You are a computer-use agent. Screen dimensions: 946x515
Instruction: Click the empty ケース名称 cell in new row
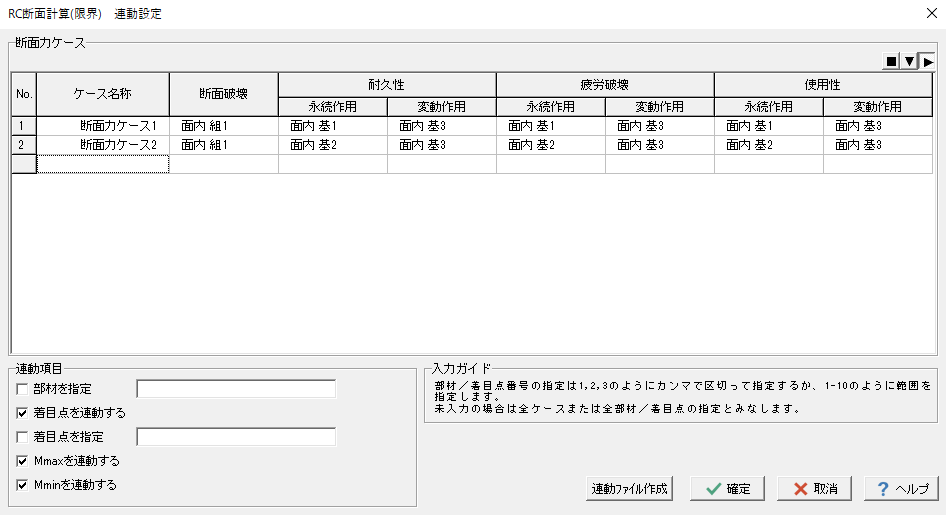[x=103, y=164]
